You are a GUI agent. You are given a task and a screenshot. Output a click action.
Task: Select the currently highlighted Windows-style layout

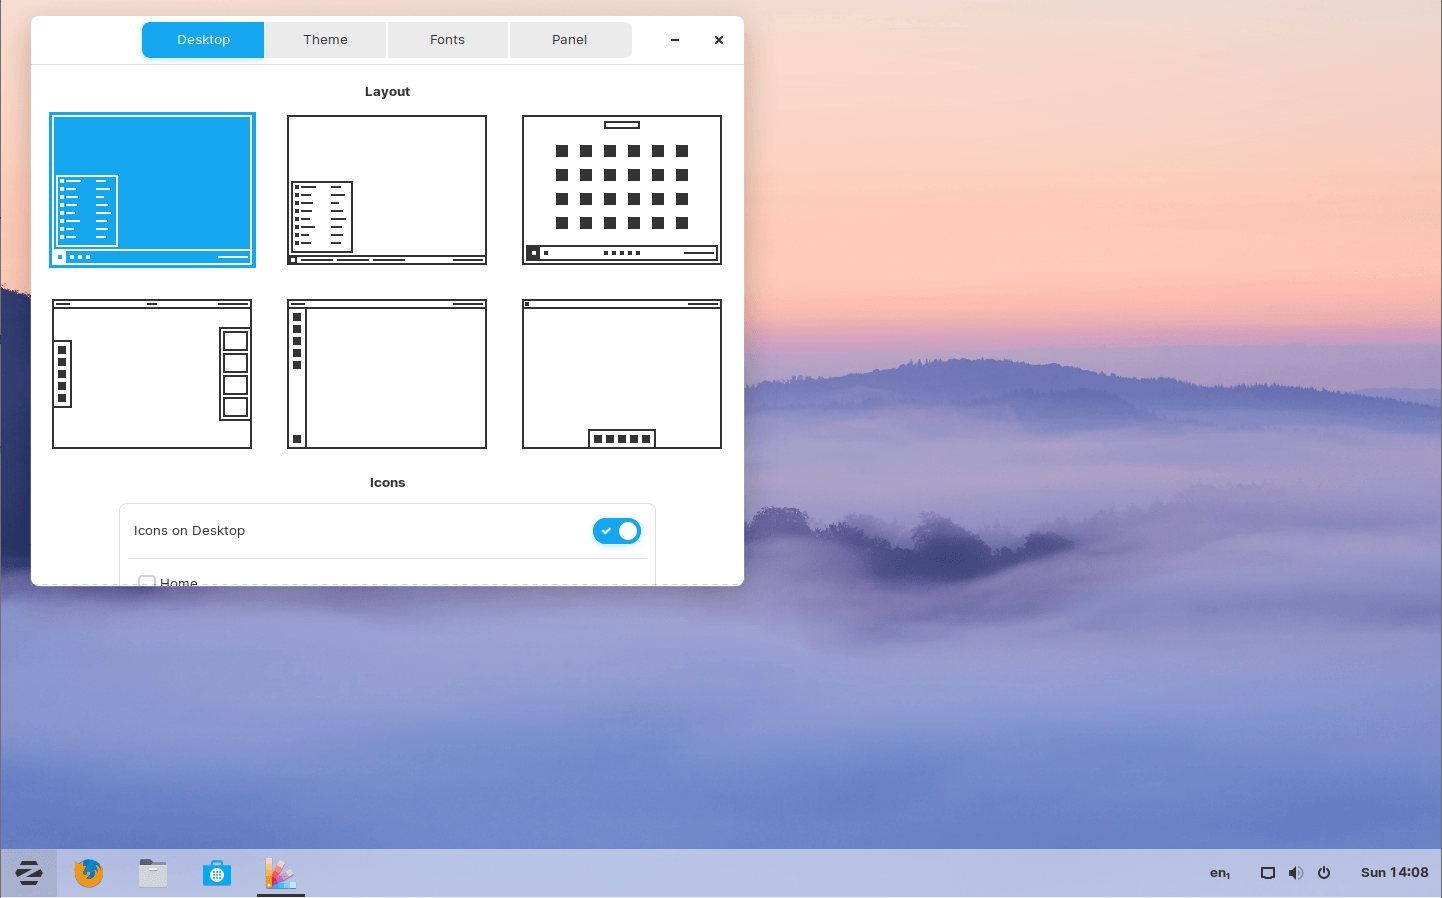152,190
